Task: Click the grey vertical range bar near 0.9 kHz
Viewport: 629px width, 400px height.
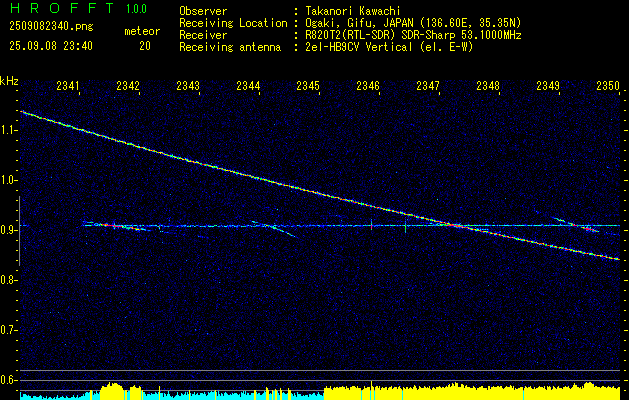Action: 19,231
